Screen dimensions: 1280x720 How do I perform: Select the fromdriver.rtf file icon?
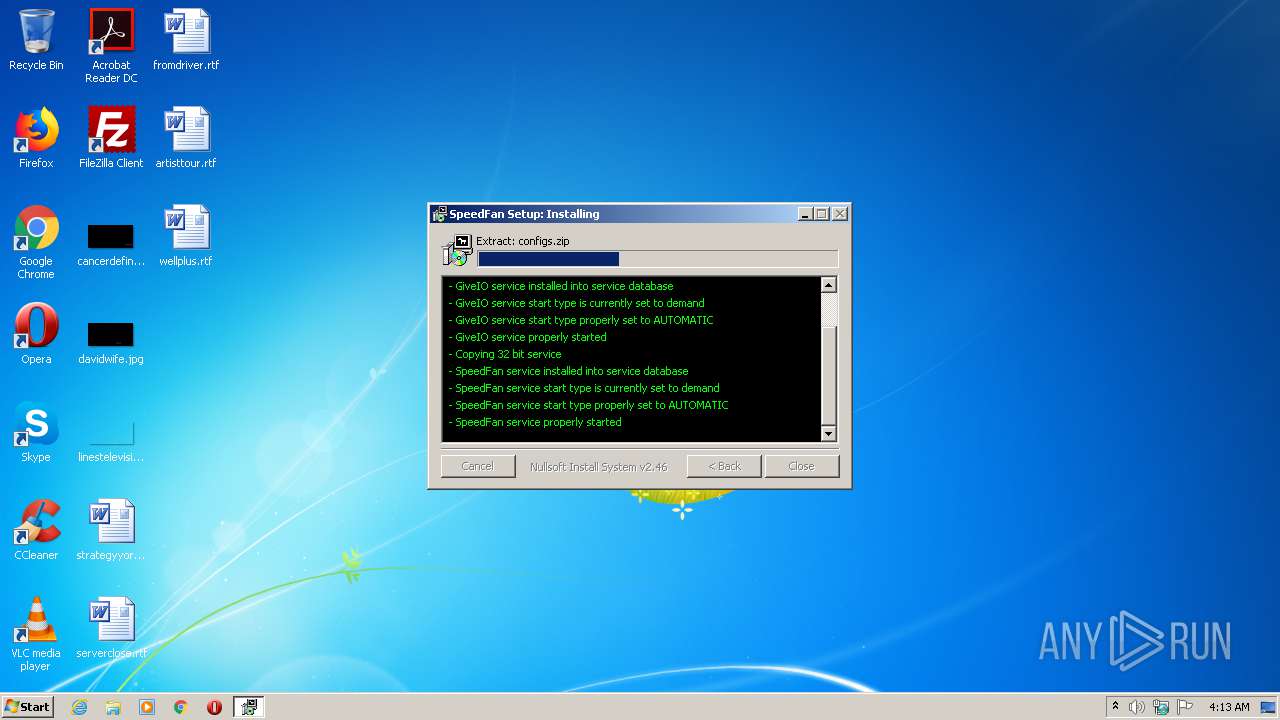tap(186, 40)
